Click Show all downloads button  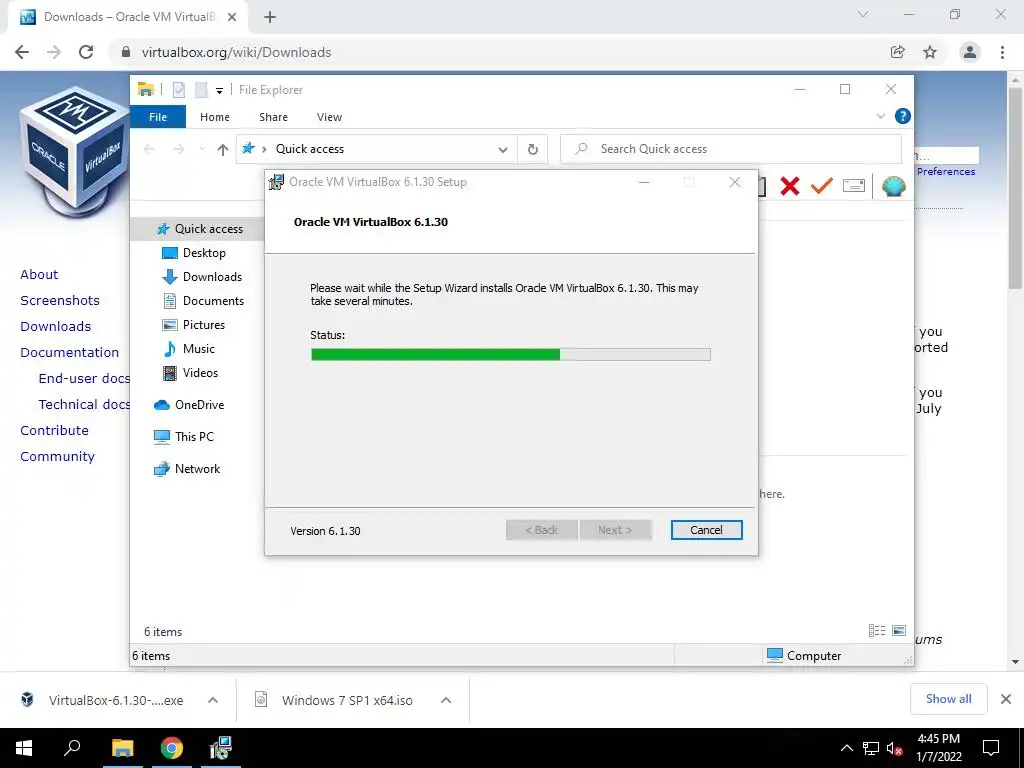(x=948, y=699)
